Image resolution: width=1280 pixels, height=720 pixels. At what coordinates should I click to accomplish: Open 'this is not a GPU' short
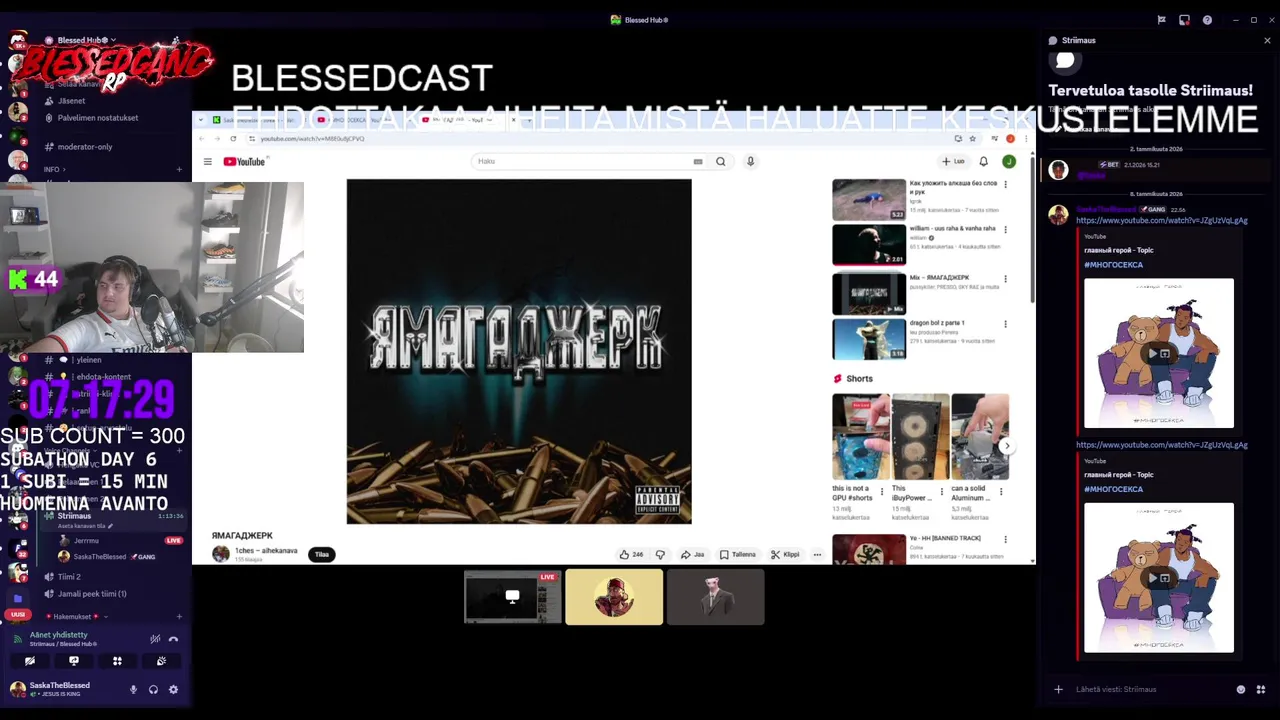pyautogui.click(x=860, y=437)
